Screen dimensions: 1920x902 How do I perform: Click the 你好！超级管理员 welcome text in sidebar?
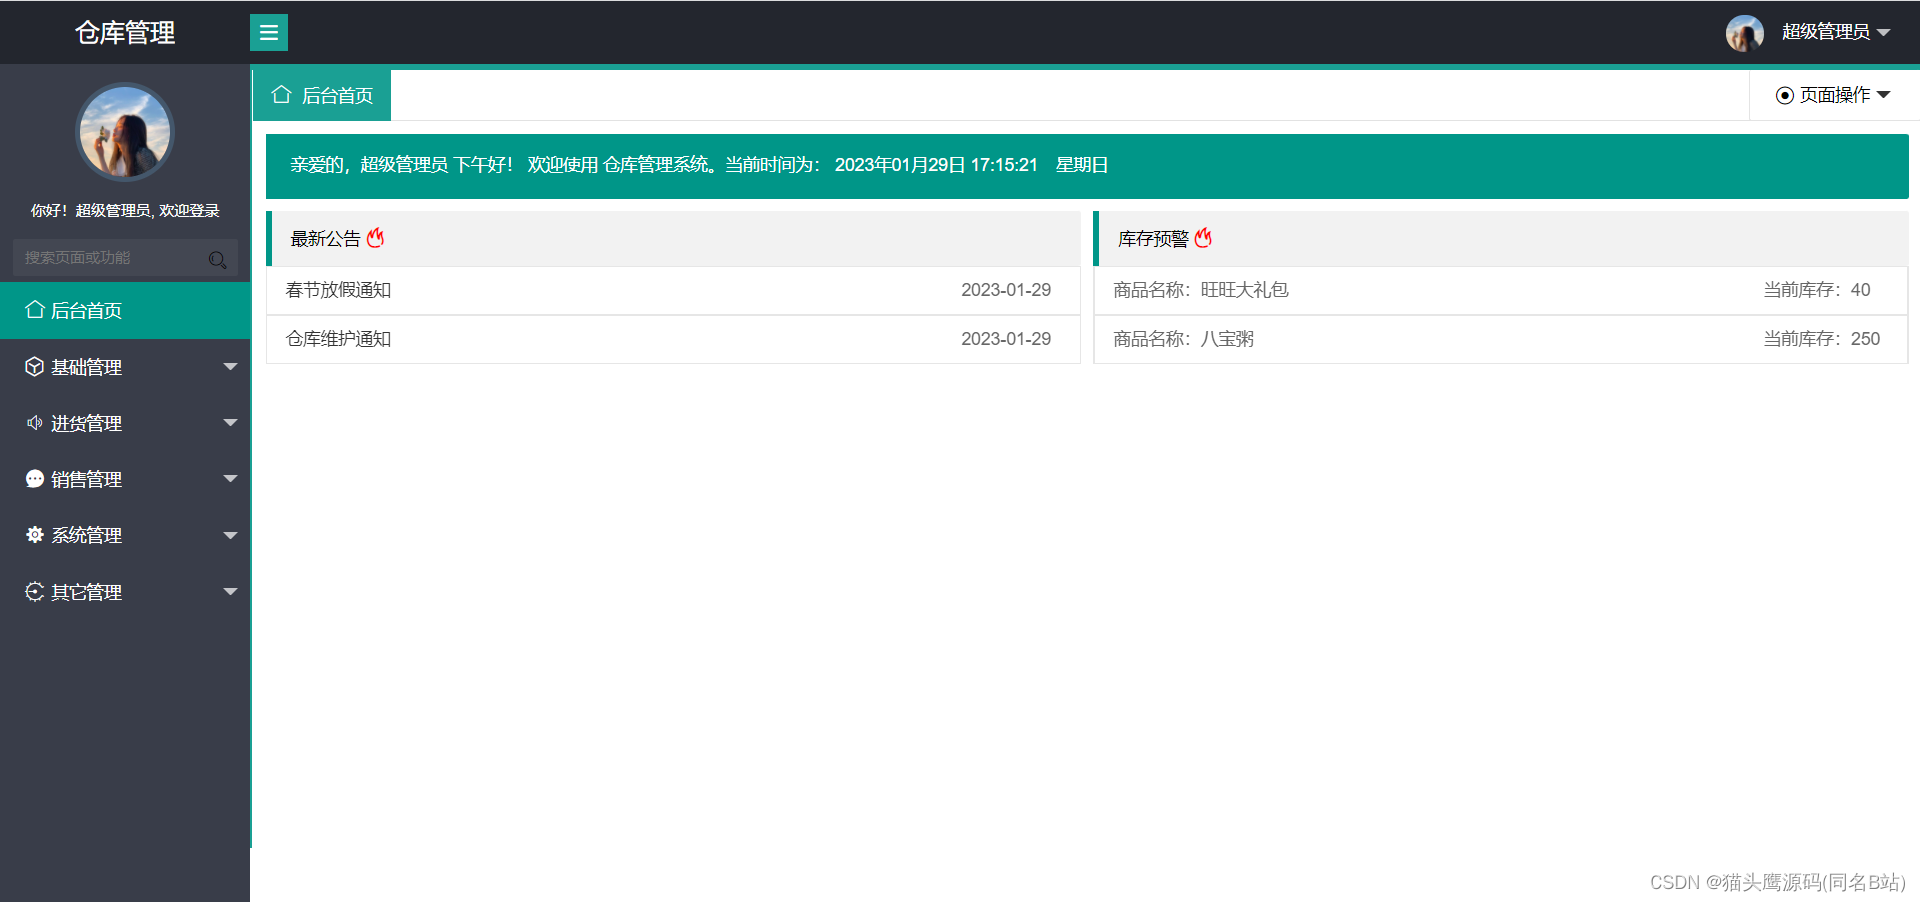coord(125,211)
